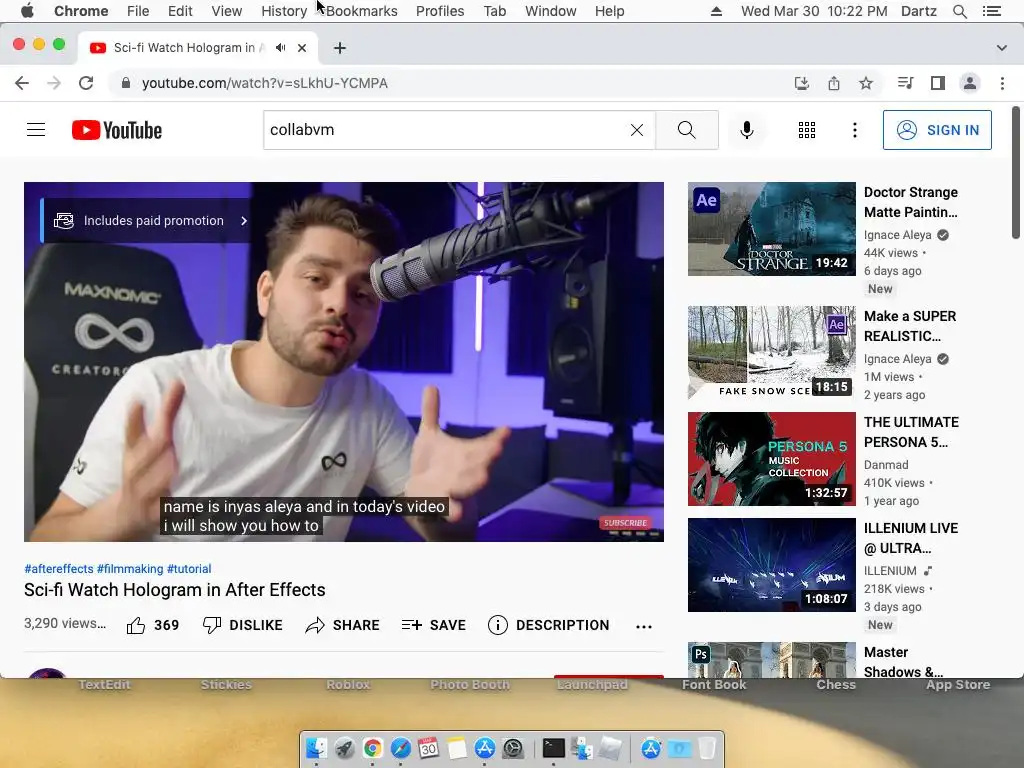This screenshot has width=1024, height=768.
Task: Open the Profiles menu
Action: tap(440, 11)
